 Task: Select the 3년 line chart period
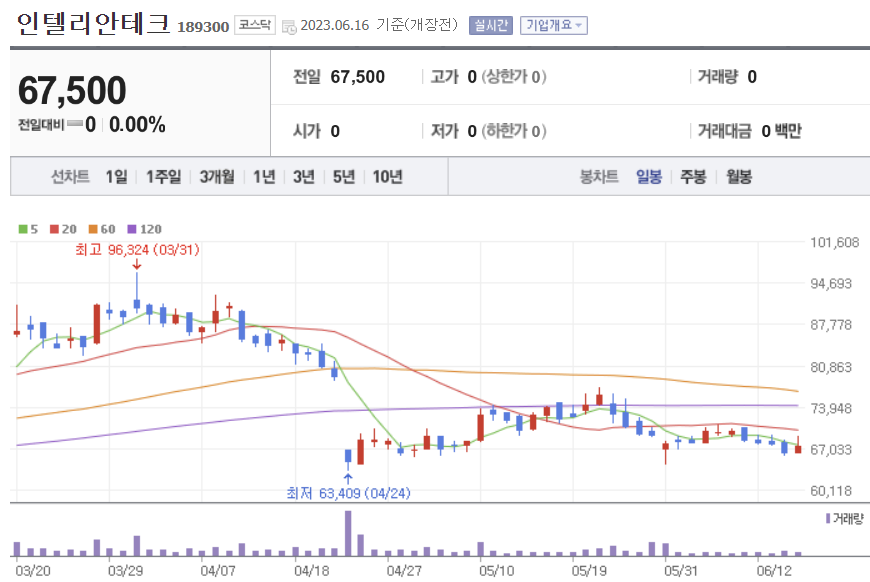coord(304,177)
